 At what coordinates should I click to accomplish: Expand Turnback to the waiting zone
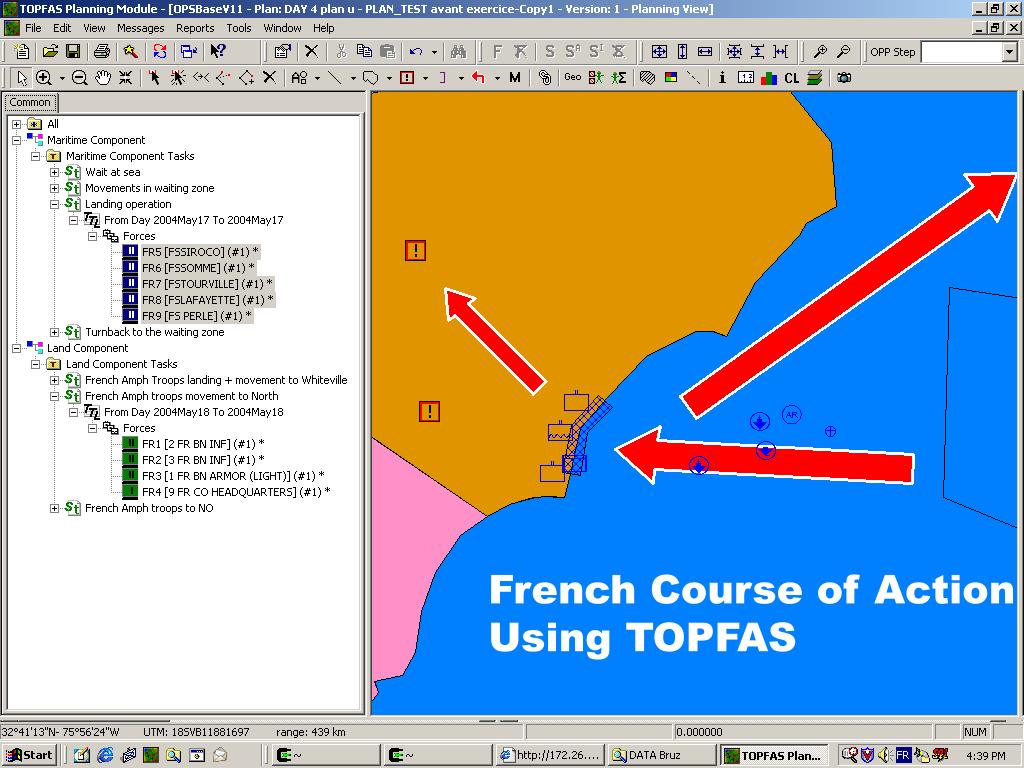pos(55,332)
